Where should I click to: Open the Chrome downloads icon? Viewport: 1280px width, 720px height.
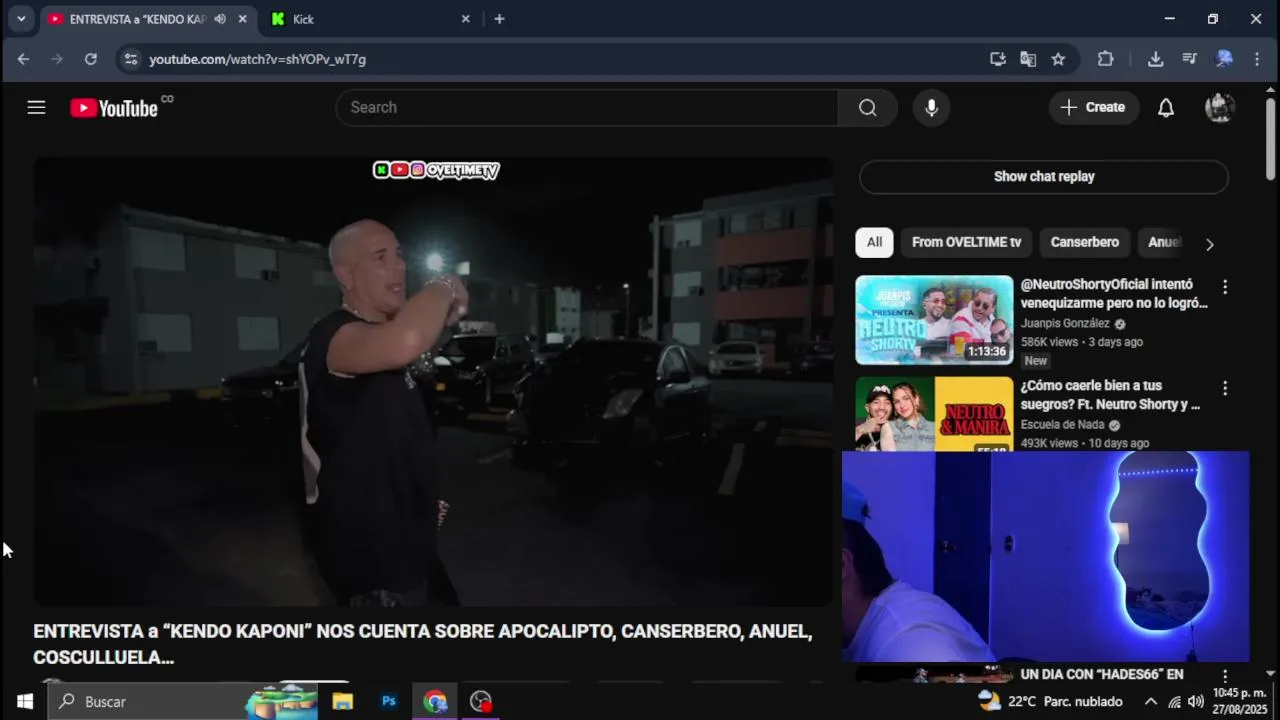click(x=1155, y=59)
